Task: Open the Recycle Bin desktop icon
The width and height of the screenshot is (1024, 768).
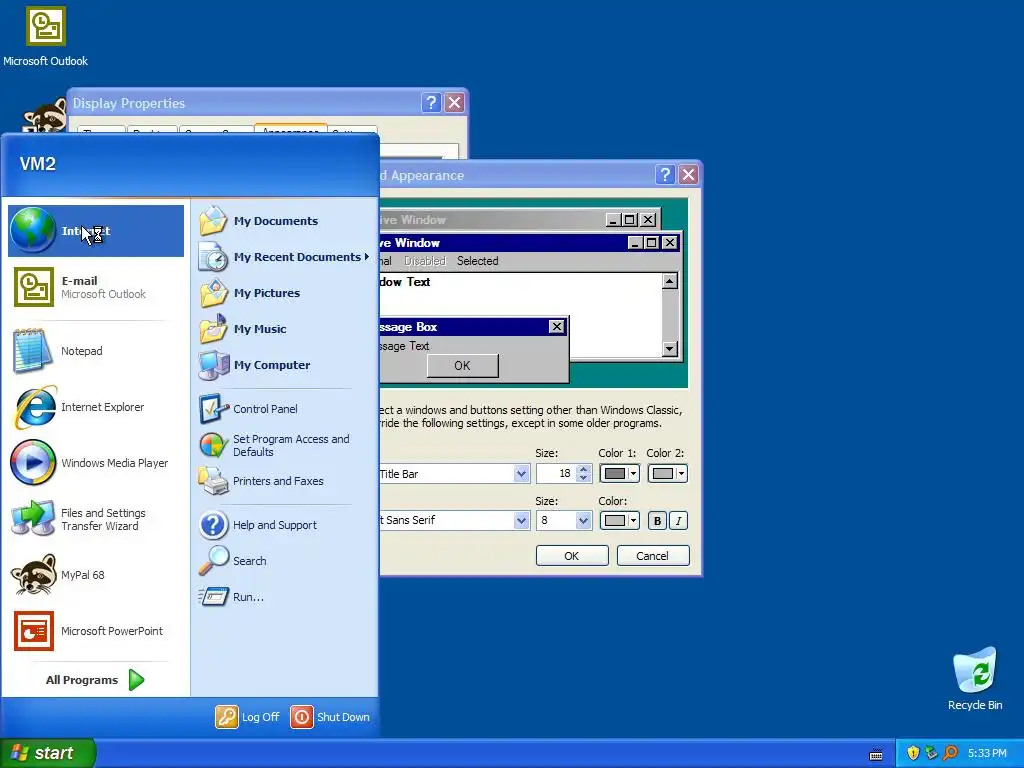Action: (x=975, y=679)
